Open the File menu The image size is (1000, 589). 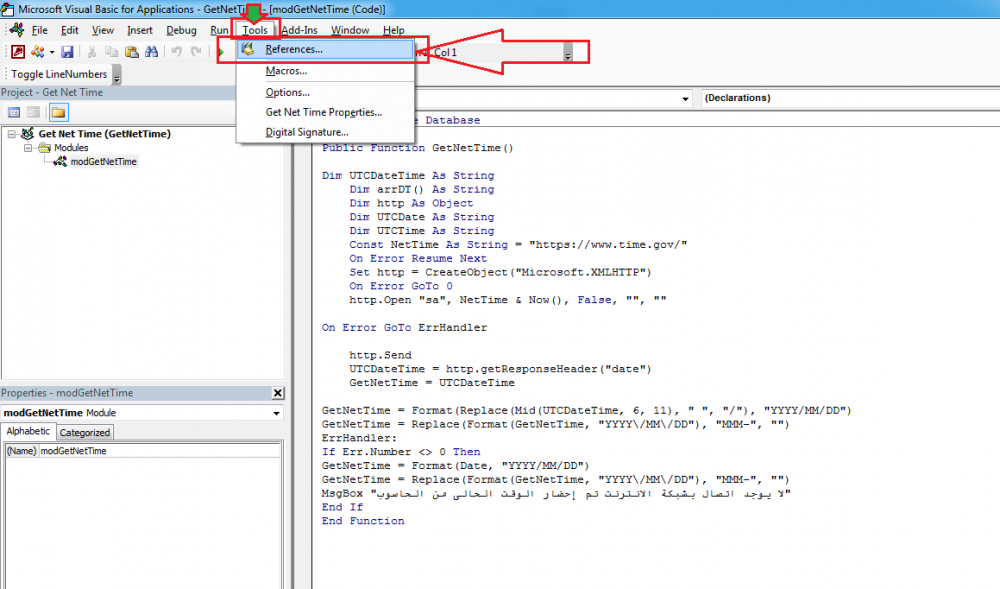[40, 30]
